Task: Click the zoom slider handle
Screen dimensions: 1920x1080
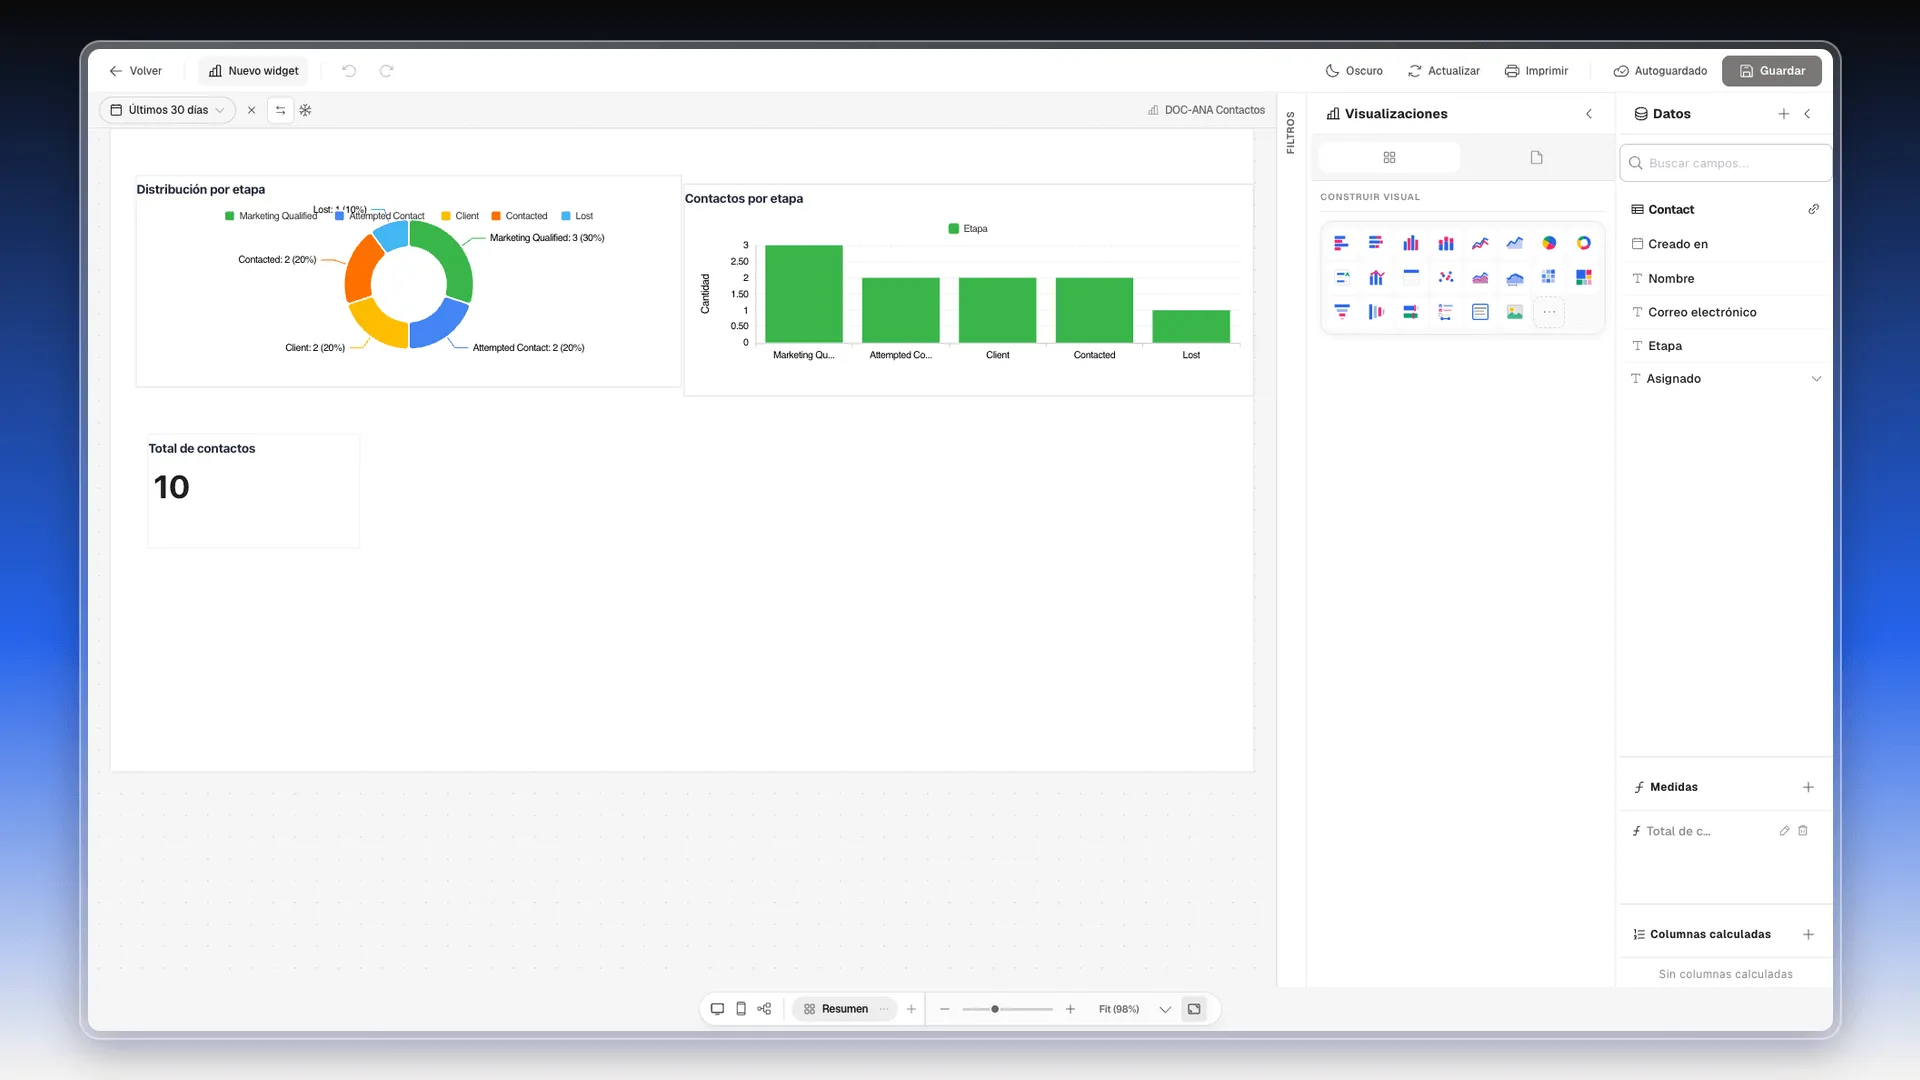Action: coord(995,1009)
